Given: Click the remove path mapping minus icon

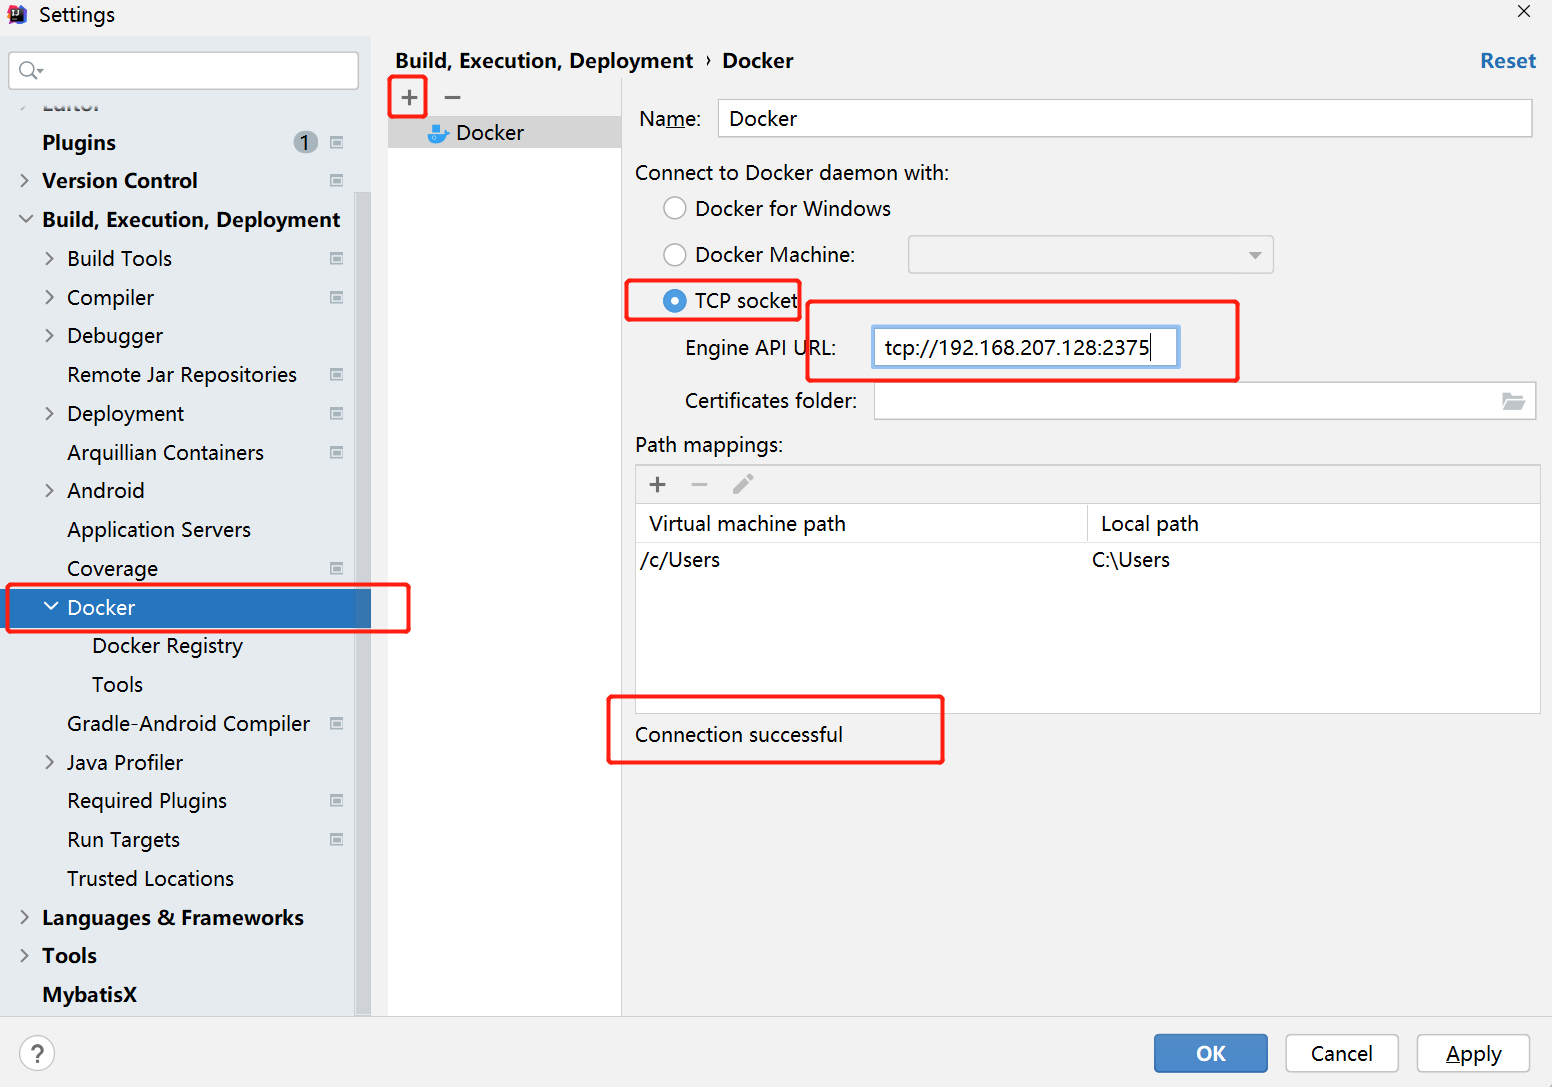Looking at the screenshot, I should click(699, 485).
